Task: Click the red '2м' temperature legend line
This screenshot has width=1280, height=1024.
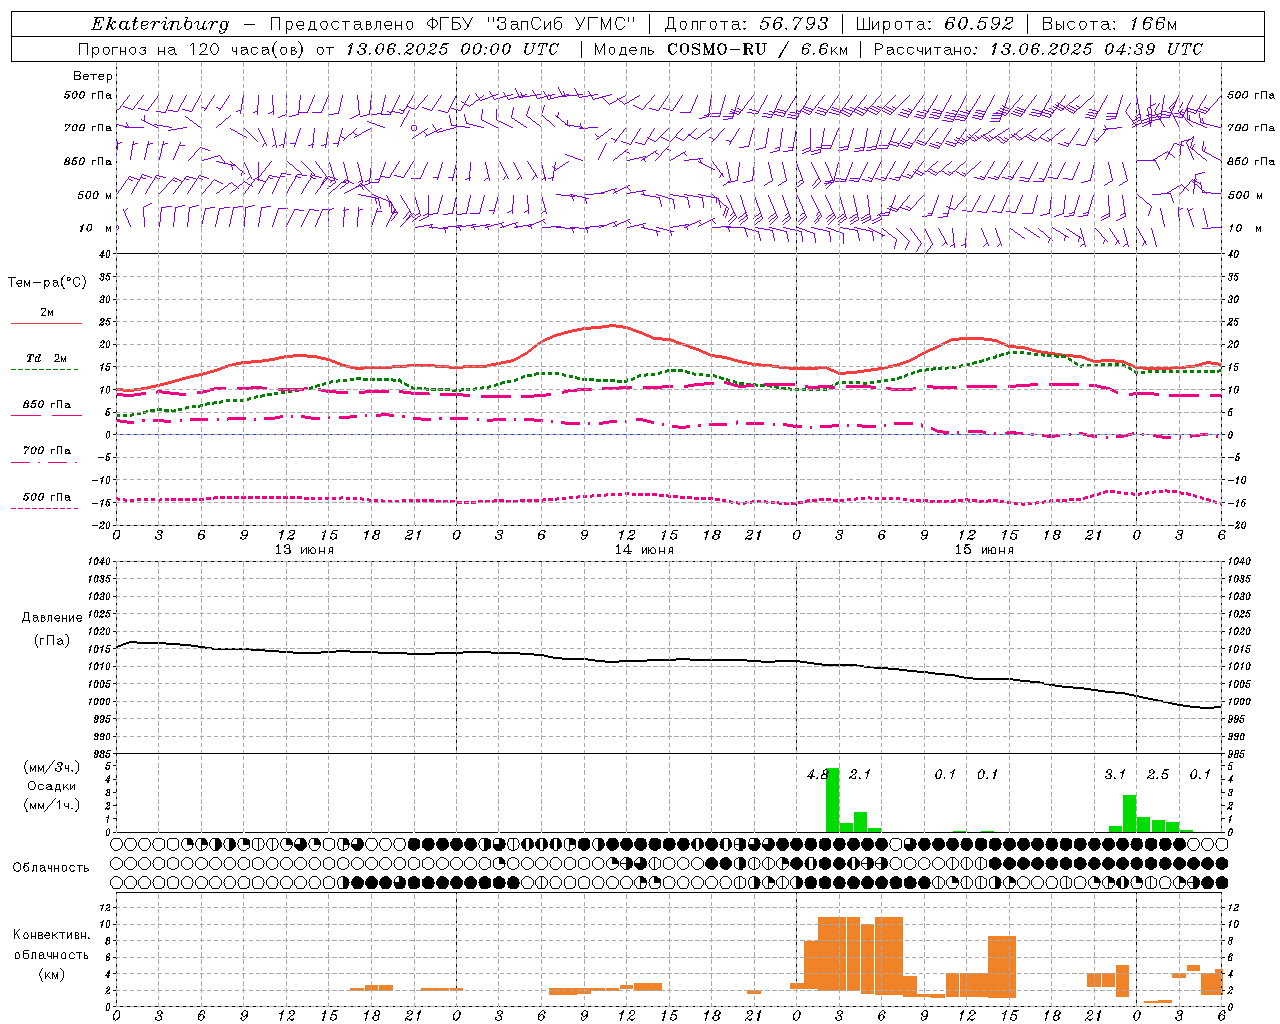Action: point(46,324)
